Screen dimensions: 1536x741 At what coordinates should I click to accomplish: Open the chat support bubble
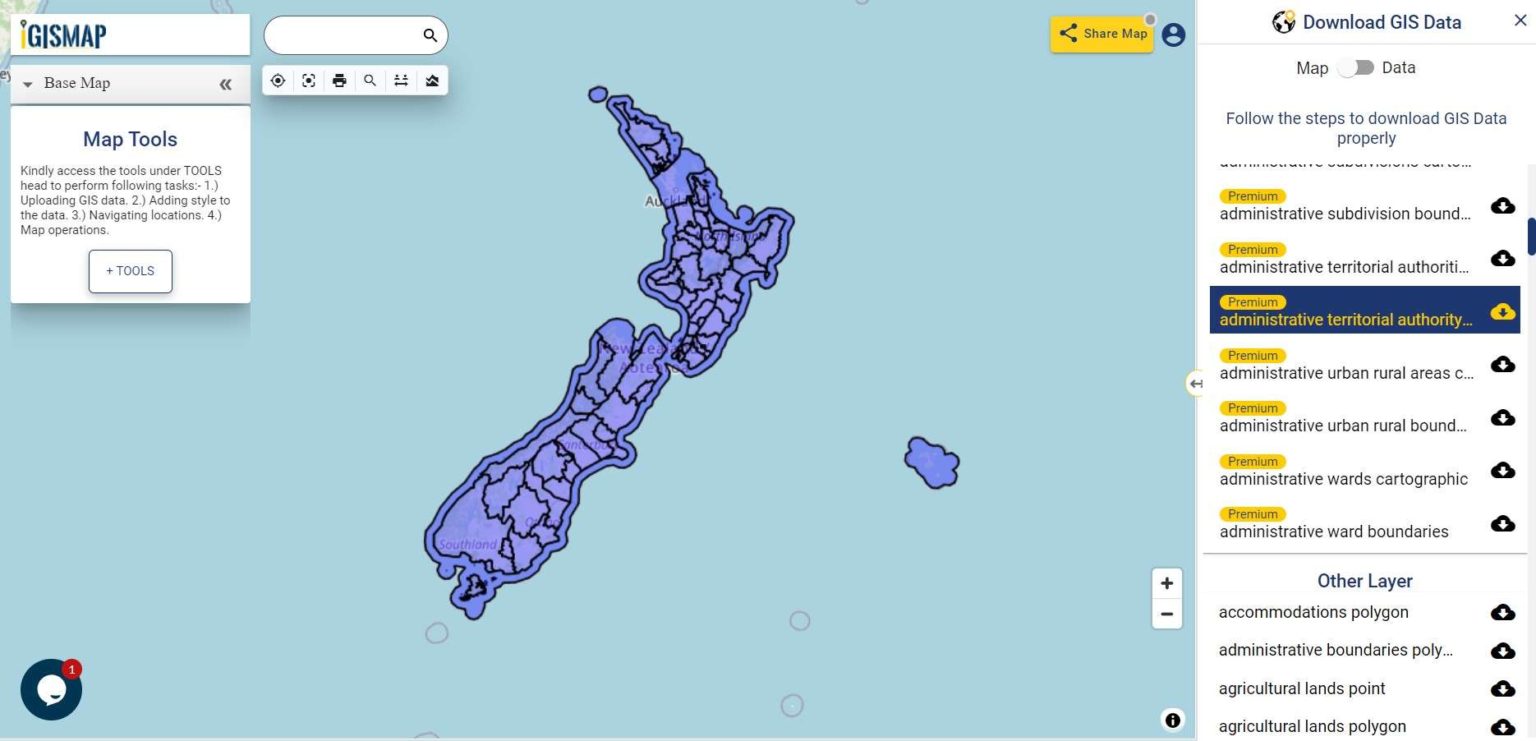click(x=51, y=689)
